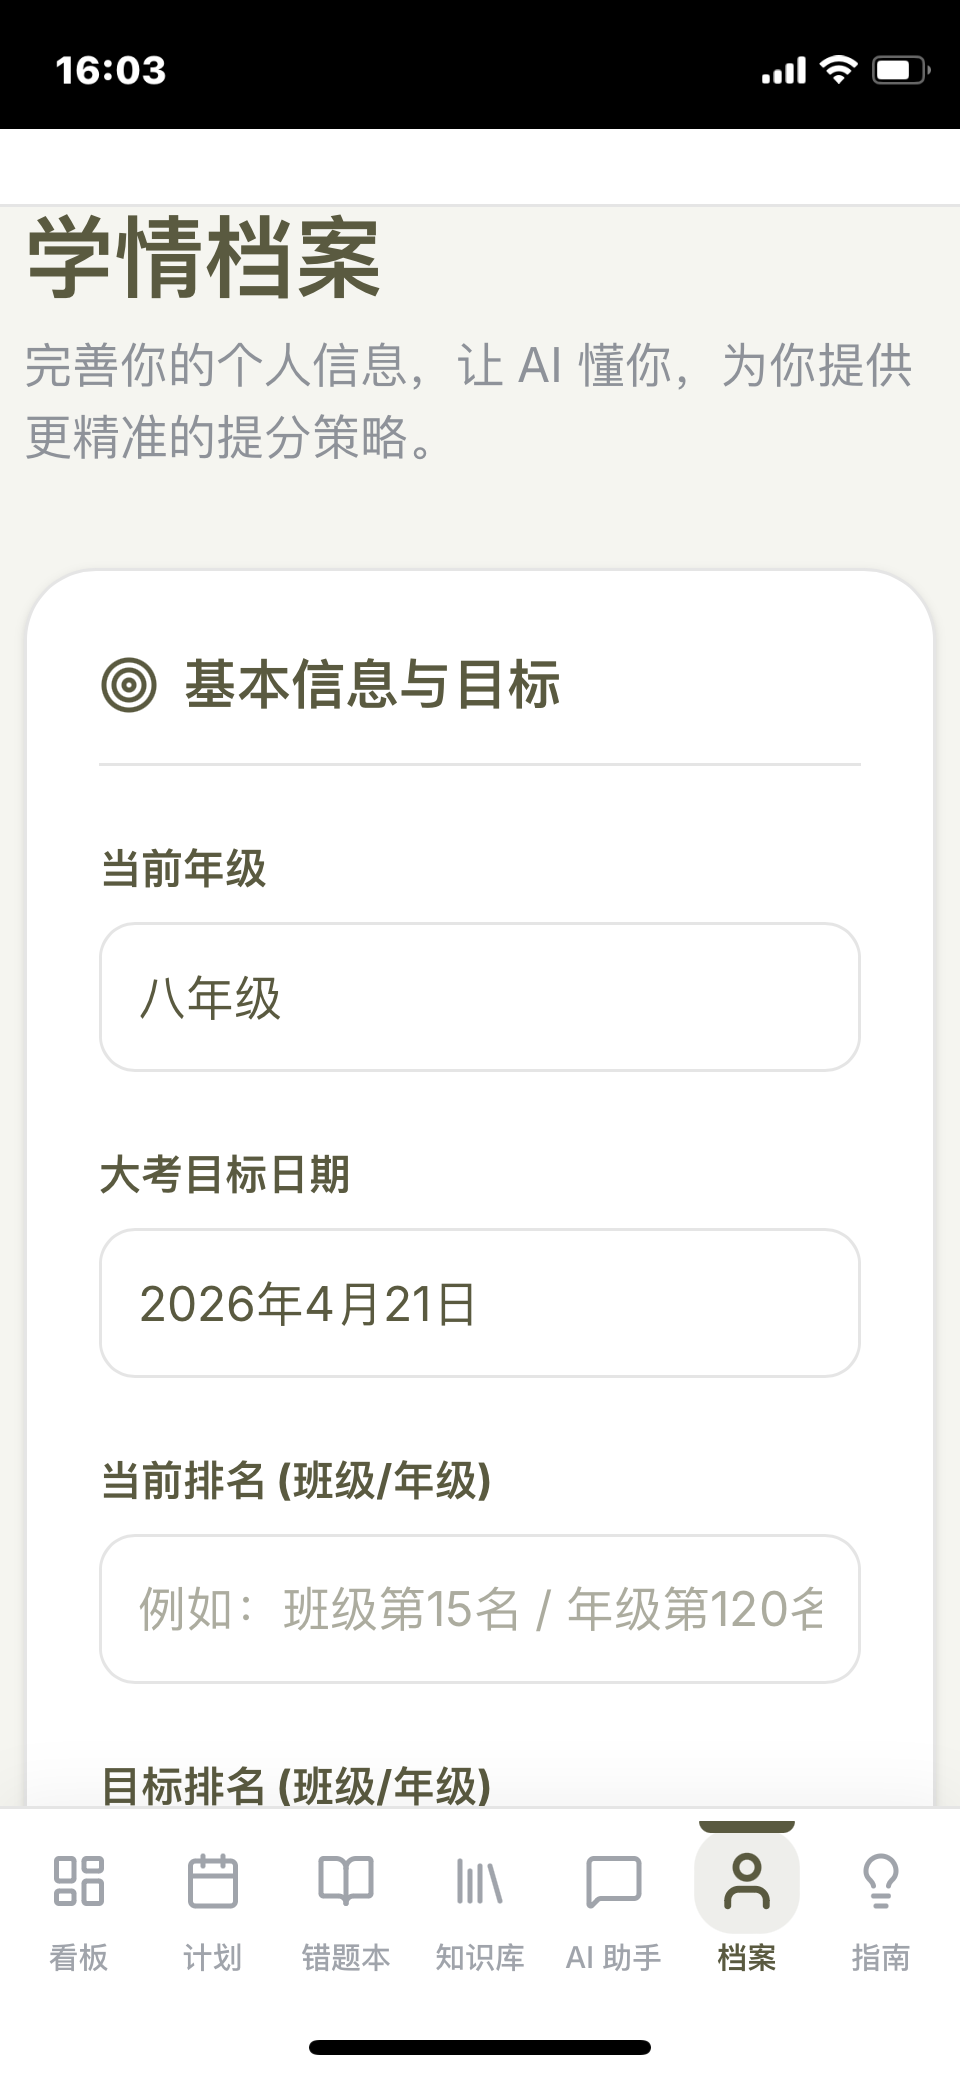Viewport: 960px width, 2079px height.
Task: Tap the 计划 calendar icon
Action: pyautogui.click(x=212, y=1881)
